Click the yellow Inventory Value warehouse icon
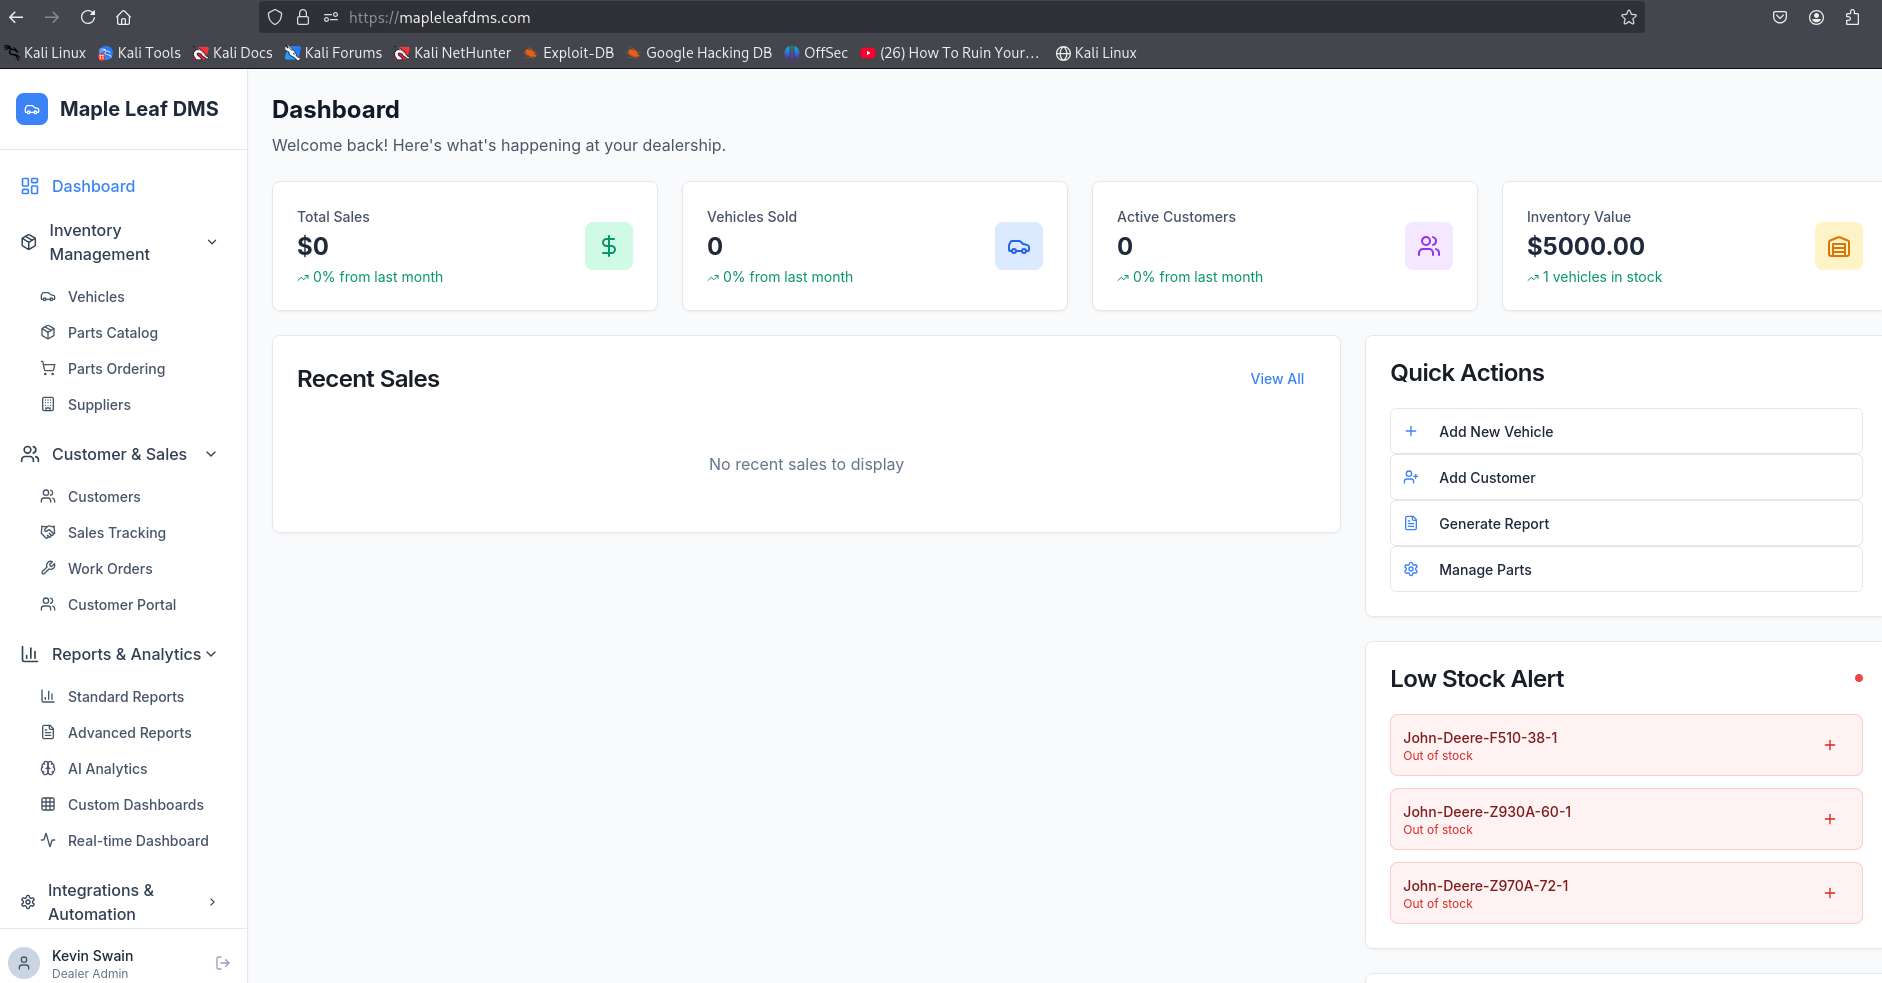 click(x=1838, y=246)
